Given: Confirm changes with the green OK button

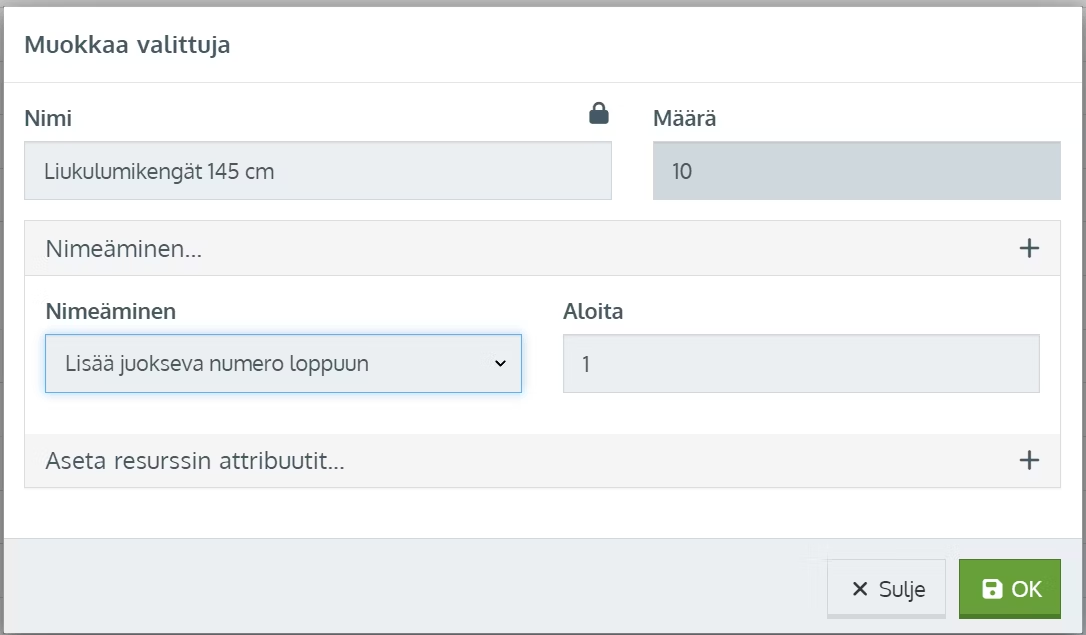Looking at the screenshot, I should pyautogui.click(x=1010, y=589).
